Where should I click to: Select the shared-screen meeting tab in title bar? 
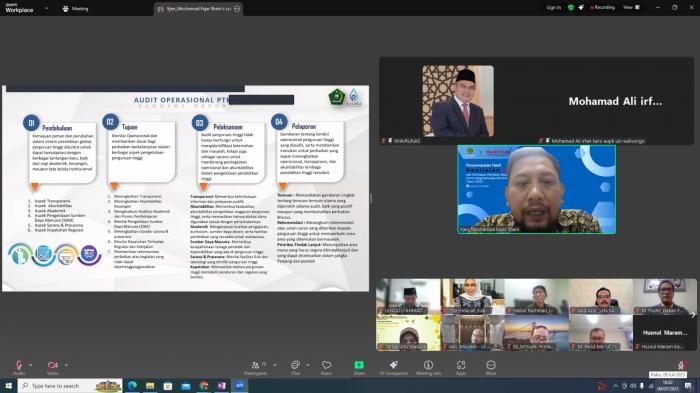[x=199, y=8]
